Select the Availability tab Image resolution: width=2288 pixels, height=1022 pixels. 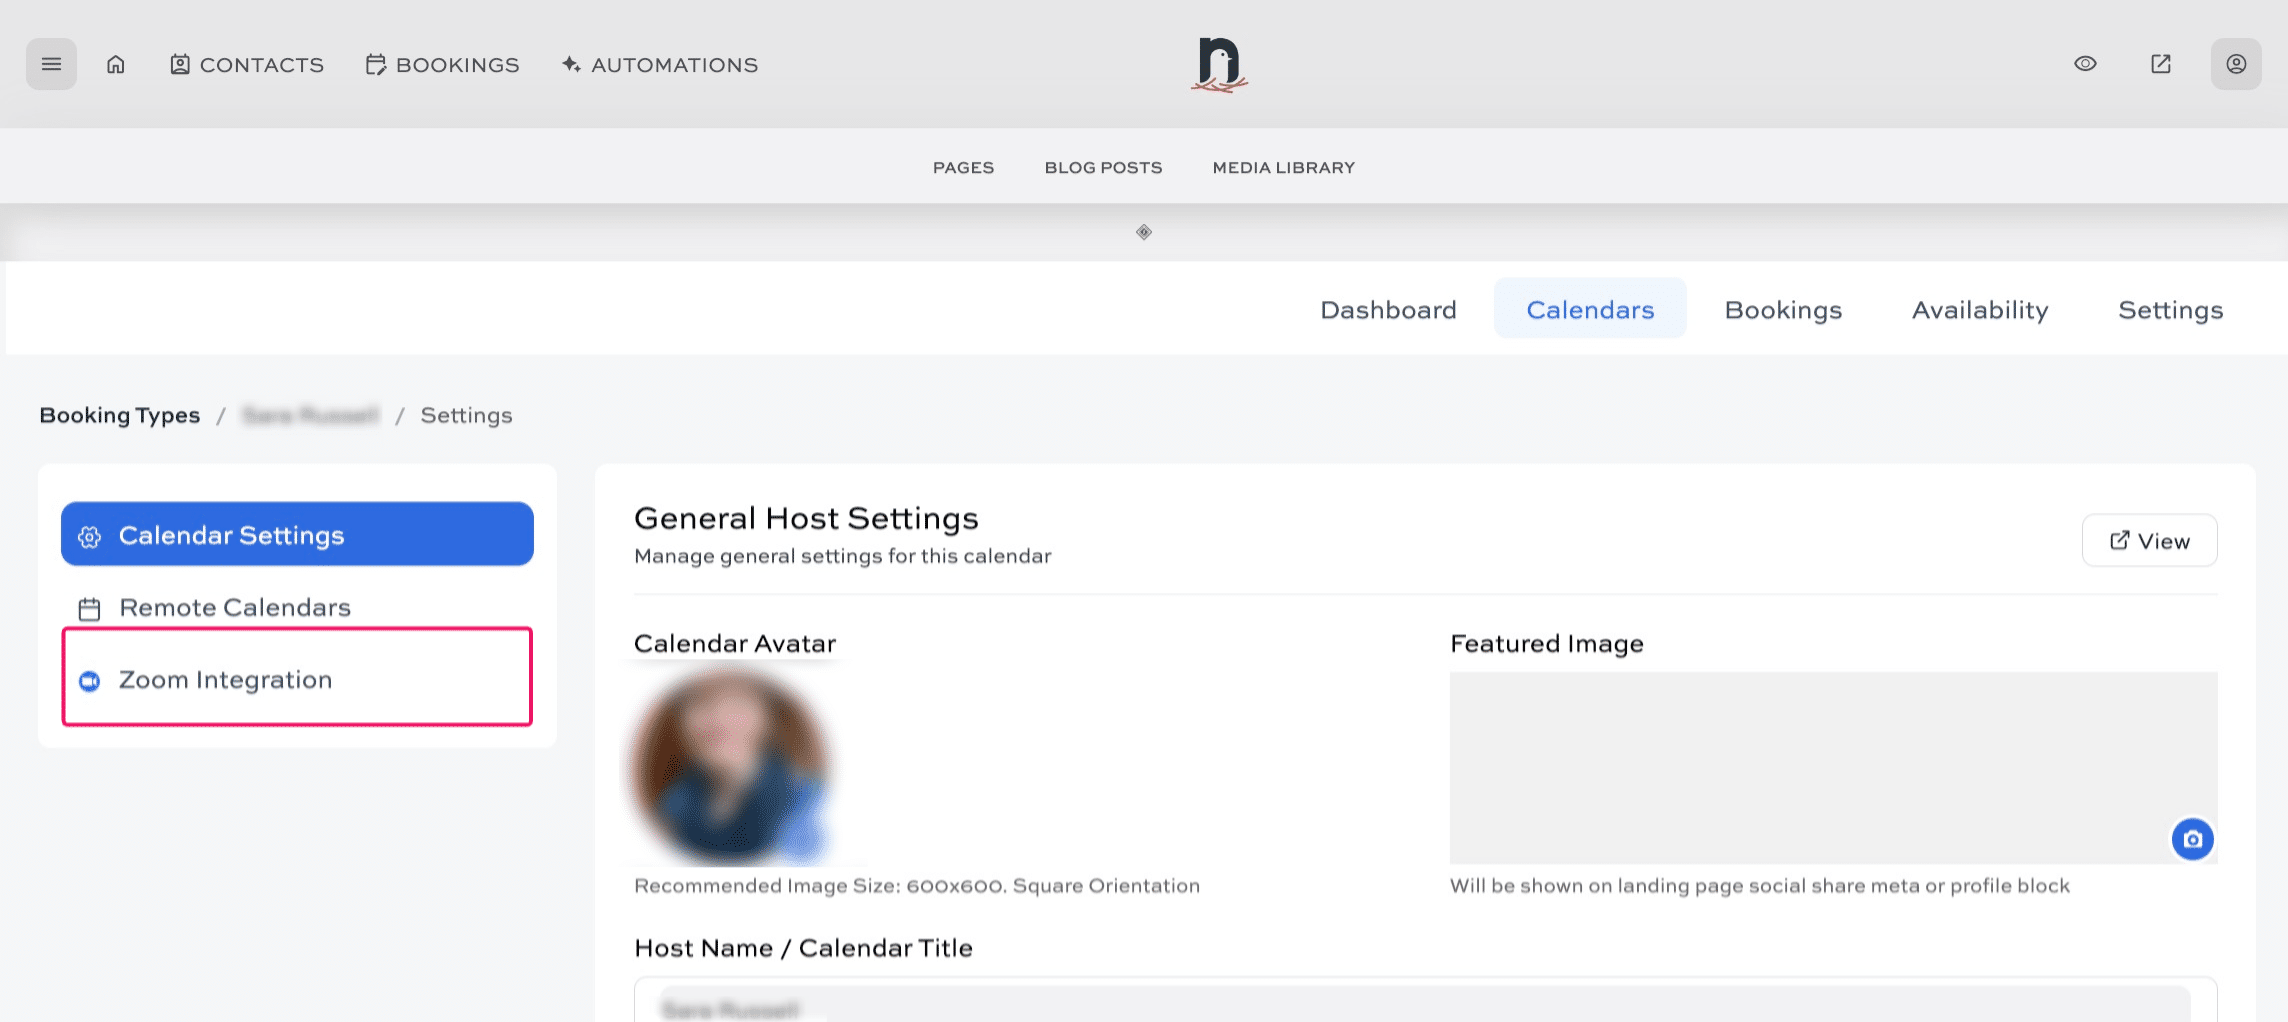pos(1980,310)
